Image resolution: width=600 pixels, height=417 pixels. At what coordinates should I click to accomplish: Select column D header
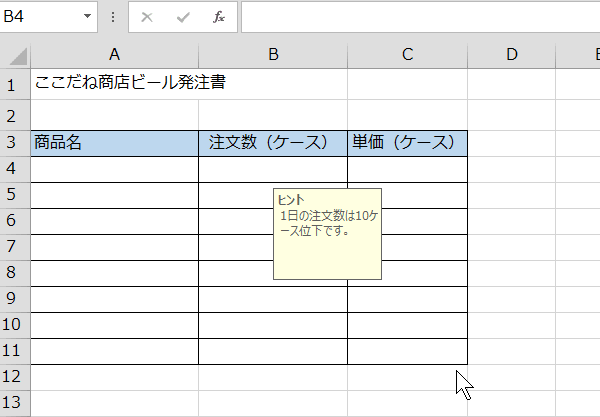click(x=511, y=54)
